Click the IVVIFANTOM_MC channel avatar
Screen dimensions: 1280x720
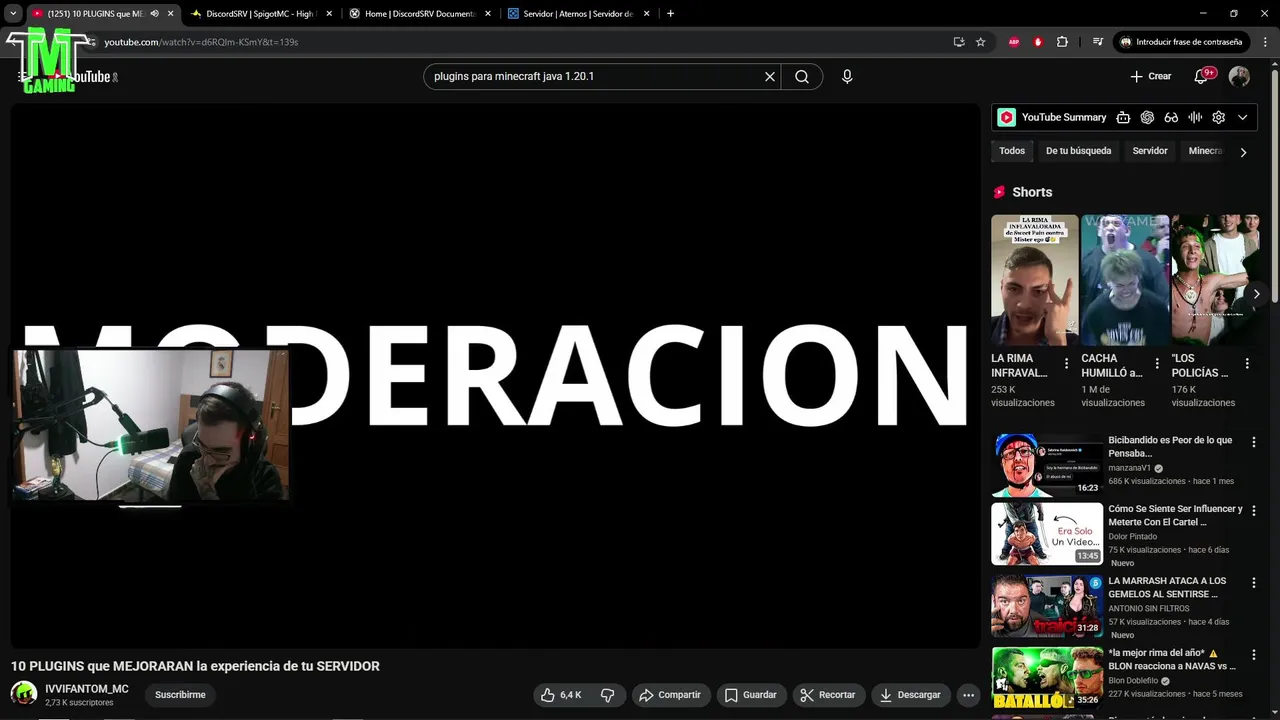24,694
